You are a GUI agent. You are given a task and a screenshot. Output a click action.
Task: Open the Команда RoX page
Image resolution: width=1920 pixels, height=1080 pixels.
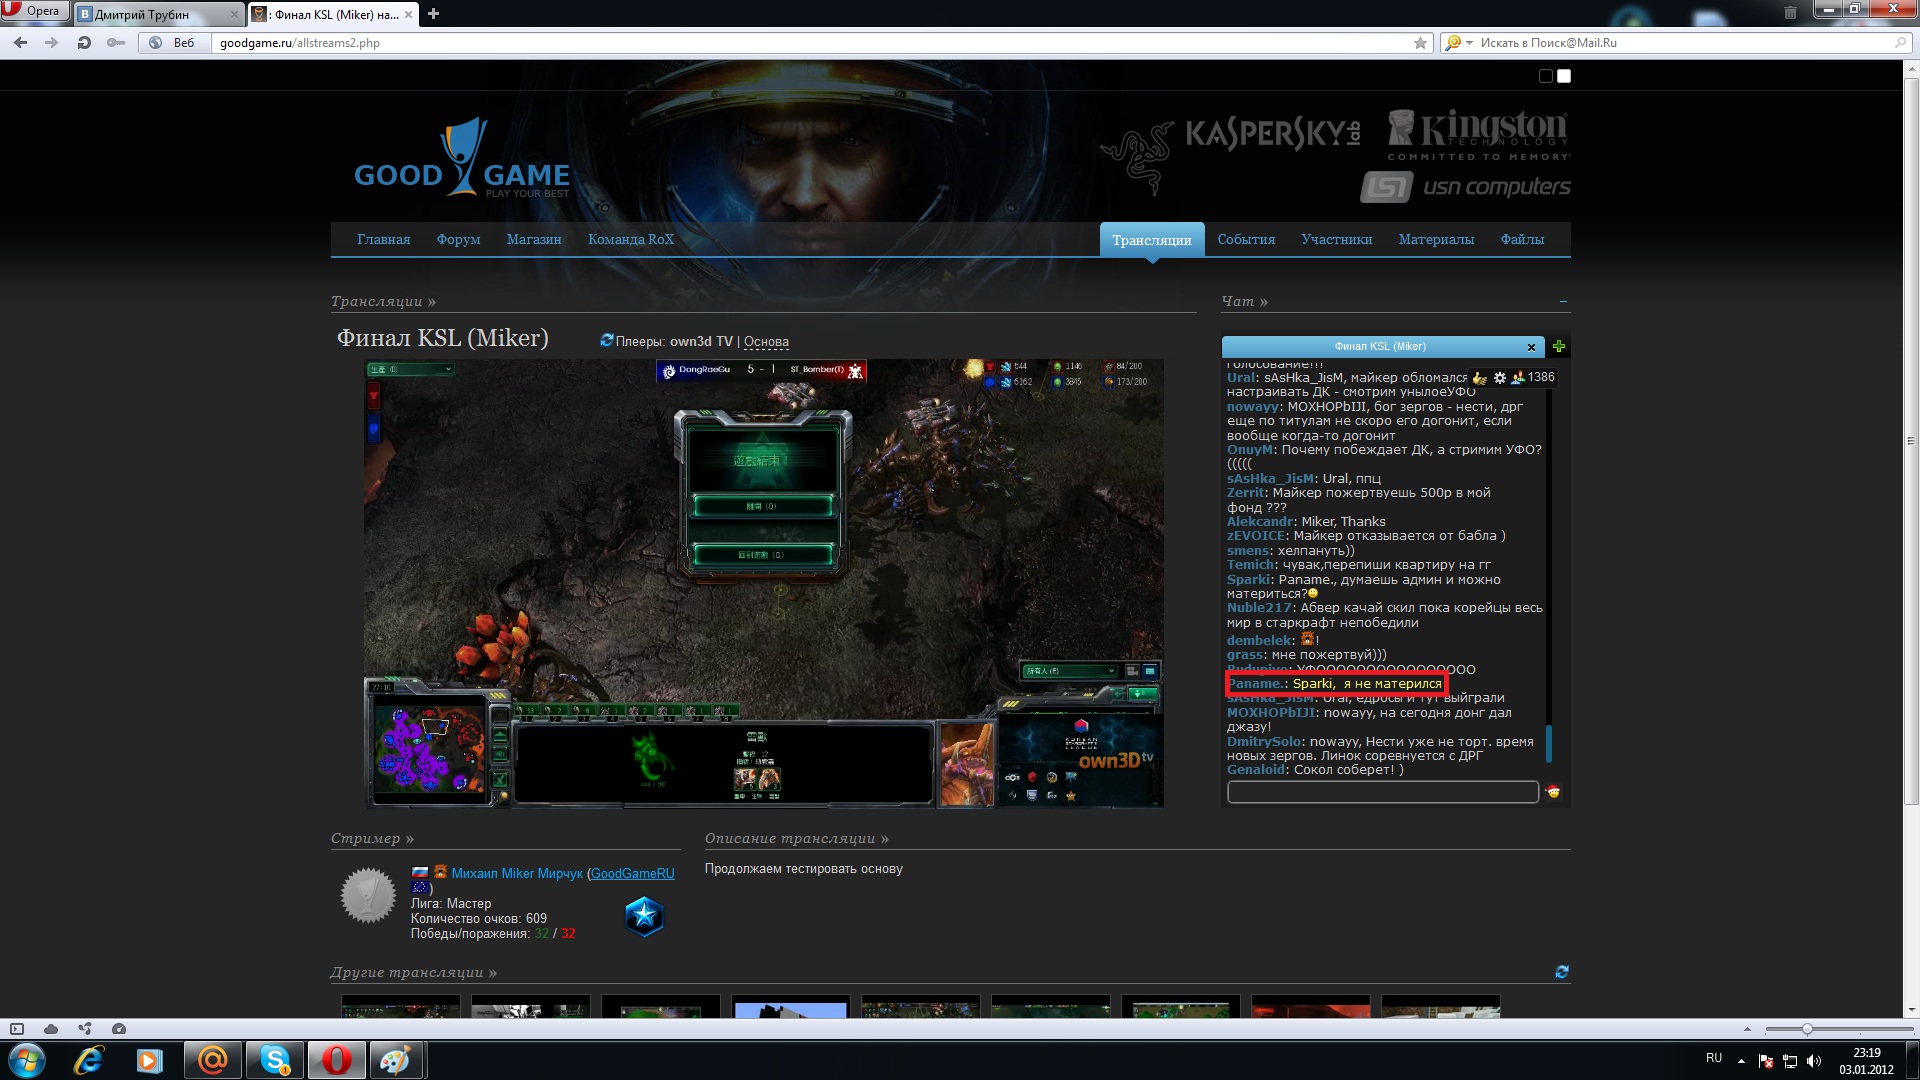[x=631, y=240]
